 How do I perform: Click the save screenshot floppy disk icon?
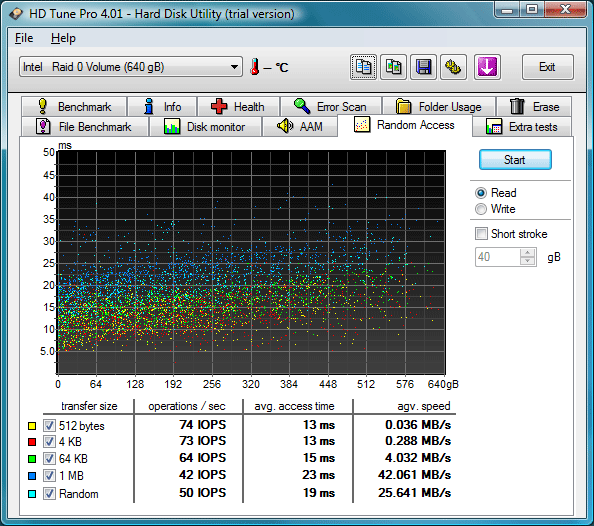423,67
